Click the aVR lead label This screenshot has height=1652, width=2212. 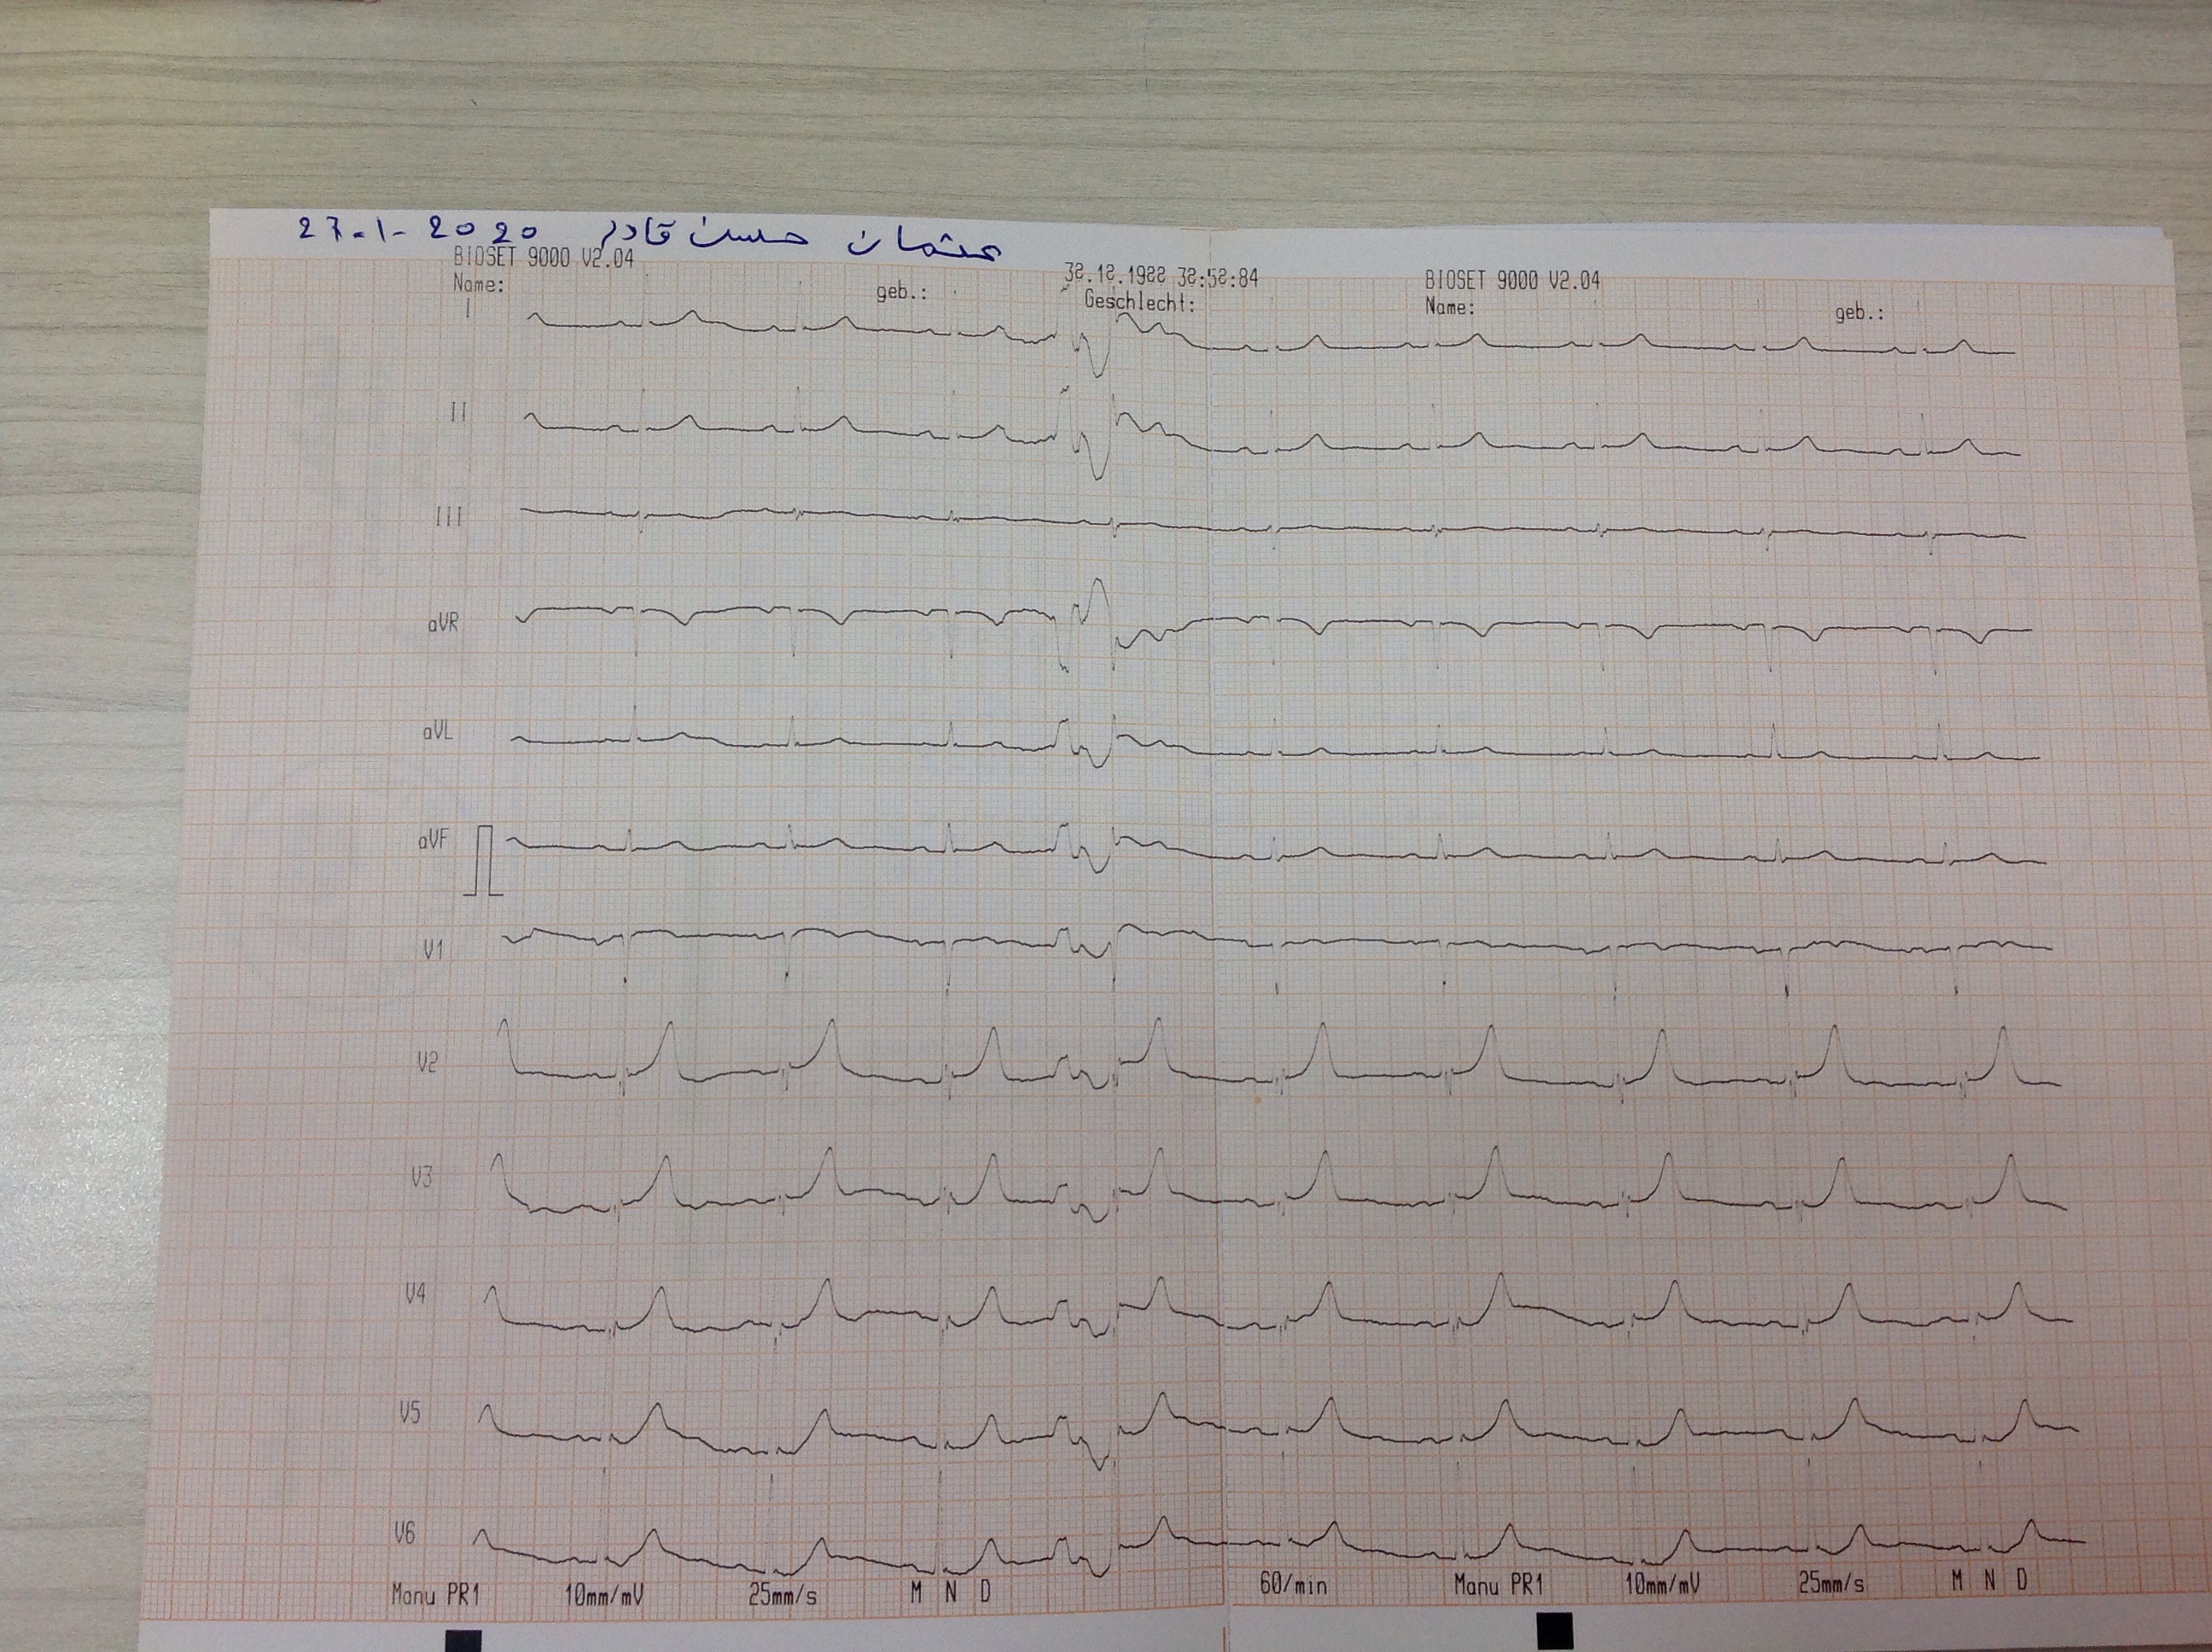443,624
